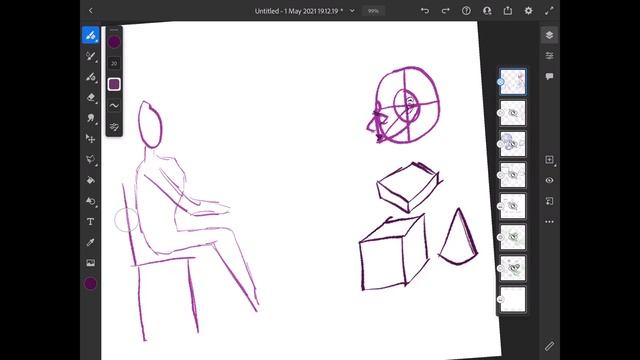Select the bottom white background layer thumbnail
The image size is (640, 360).
coord(513,300)
